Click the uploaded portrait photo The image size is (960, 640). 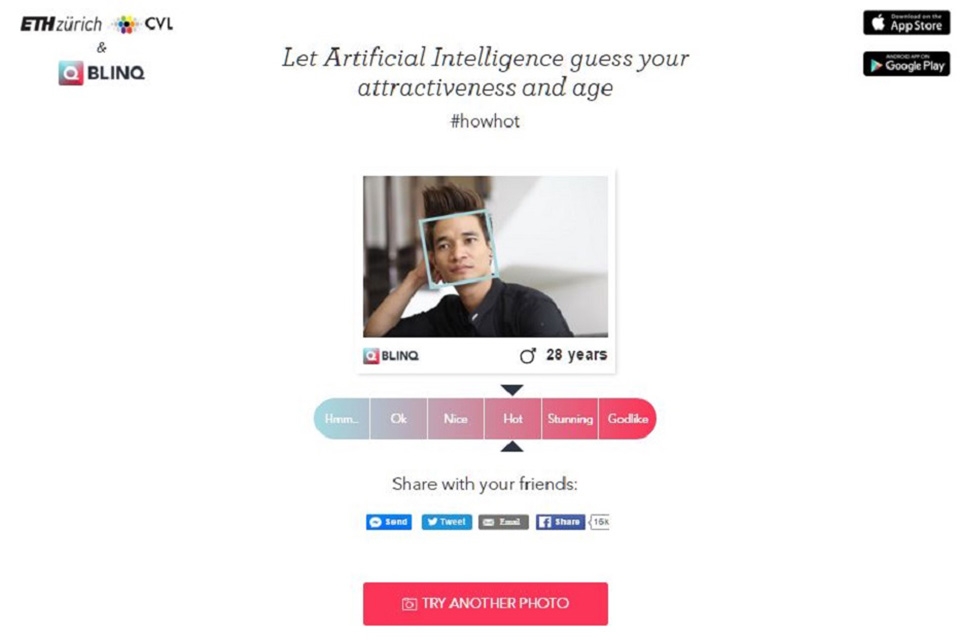point(486,257)
